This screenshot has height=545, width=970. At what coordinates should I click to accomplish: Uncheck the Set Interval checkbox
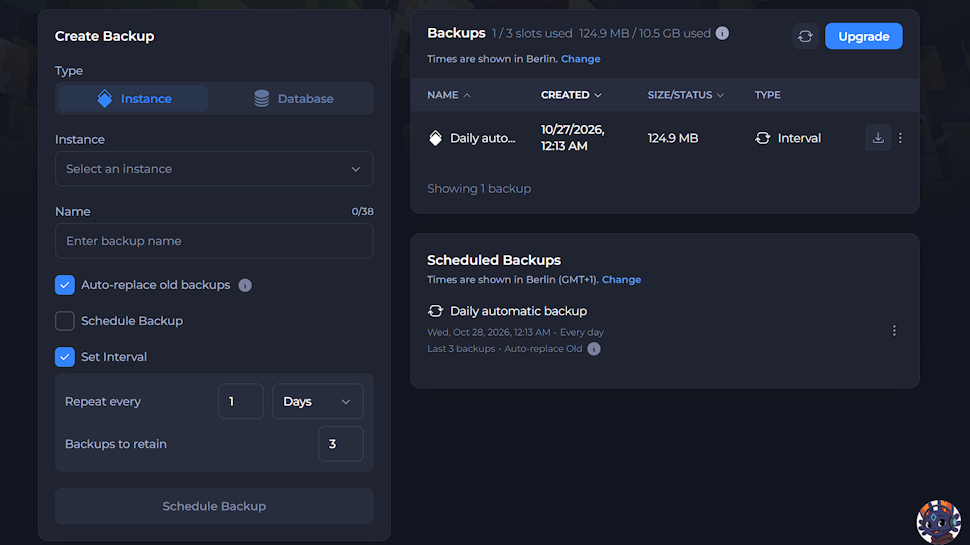click(65, 357)
